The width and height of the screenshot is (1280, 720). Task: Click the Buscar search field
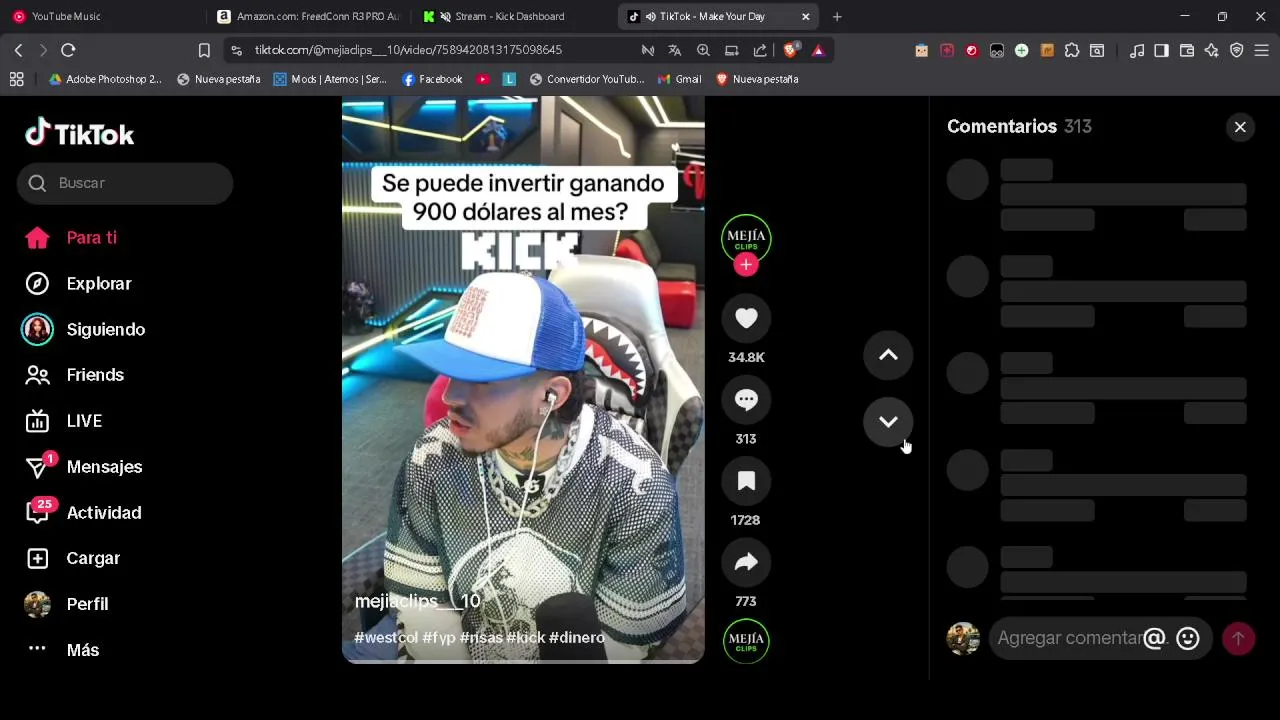(x=125, y=183)
